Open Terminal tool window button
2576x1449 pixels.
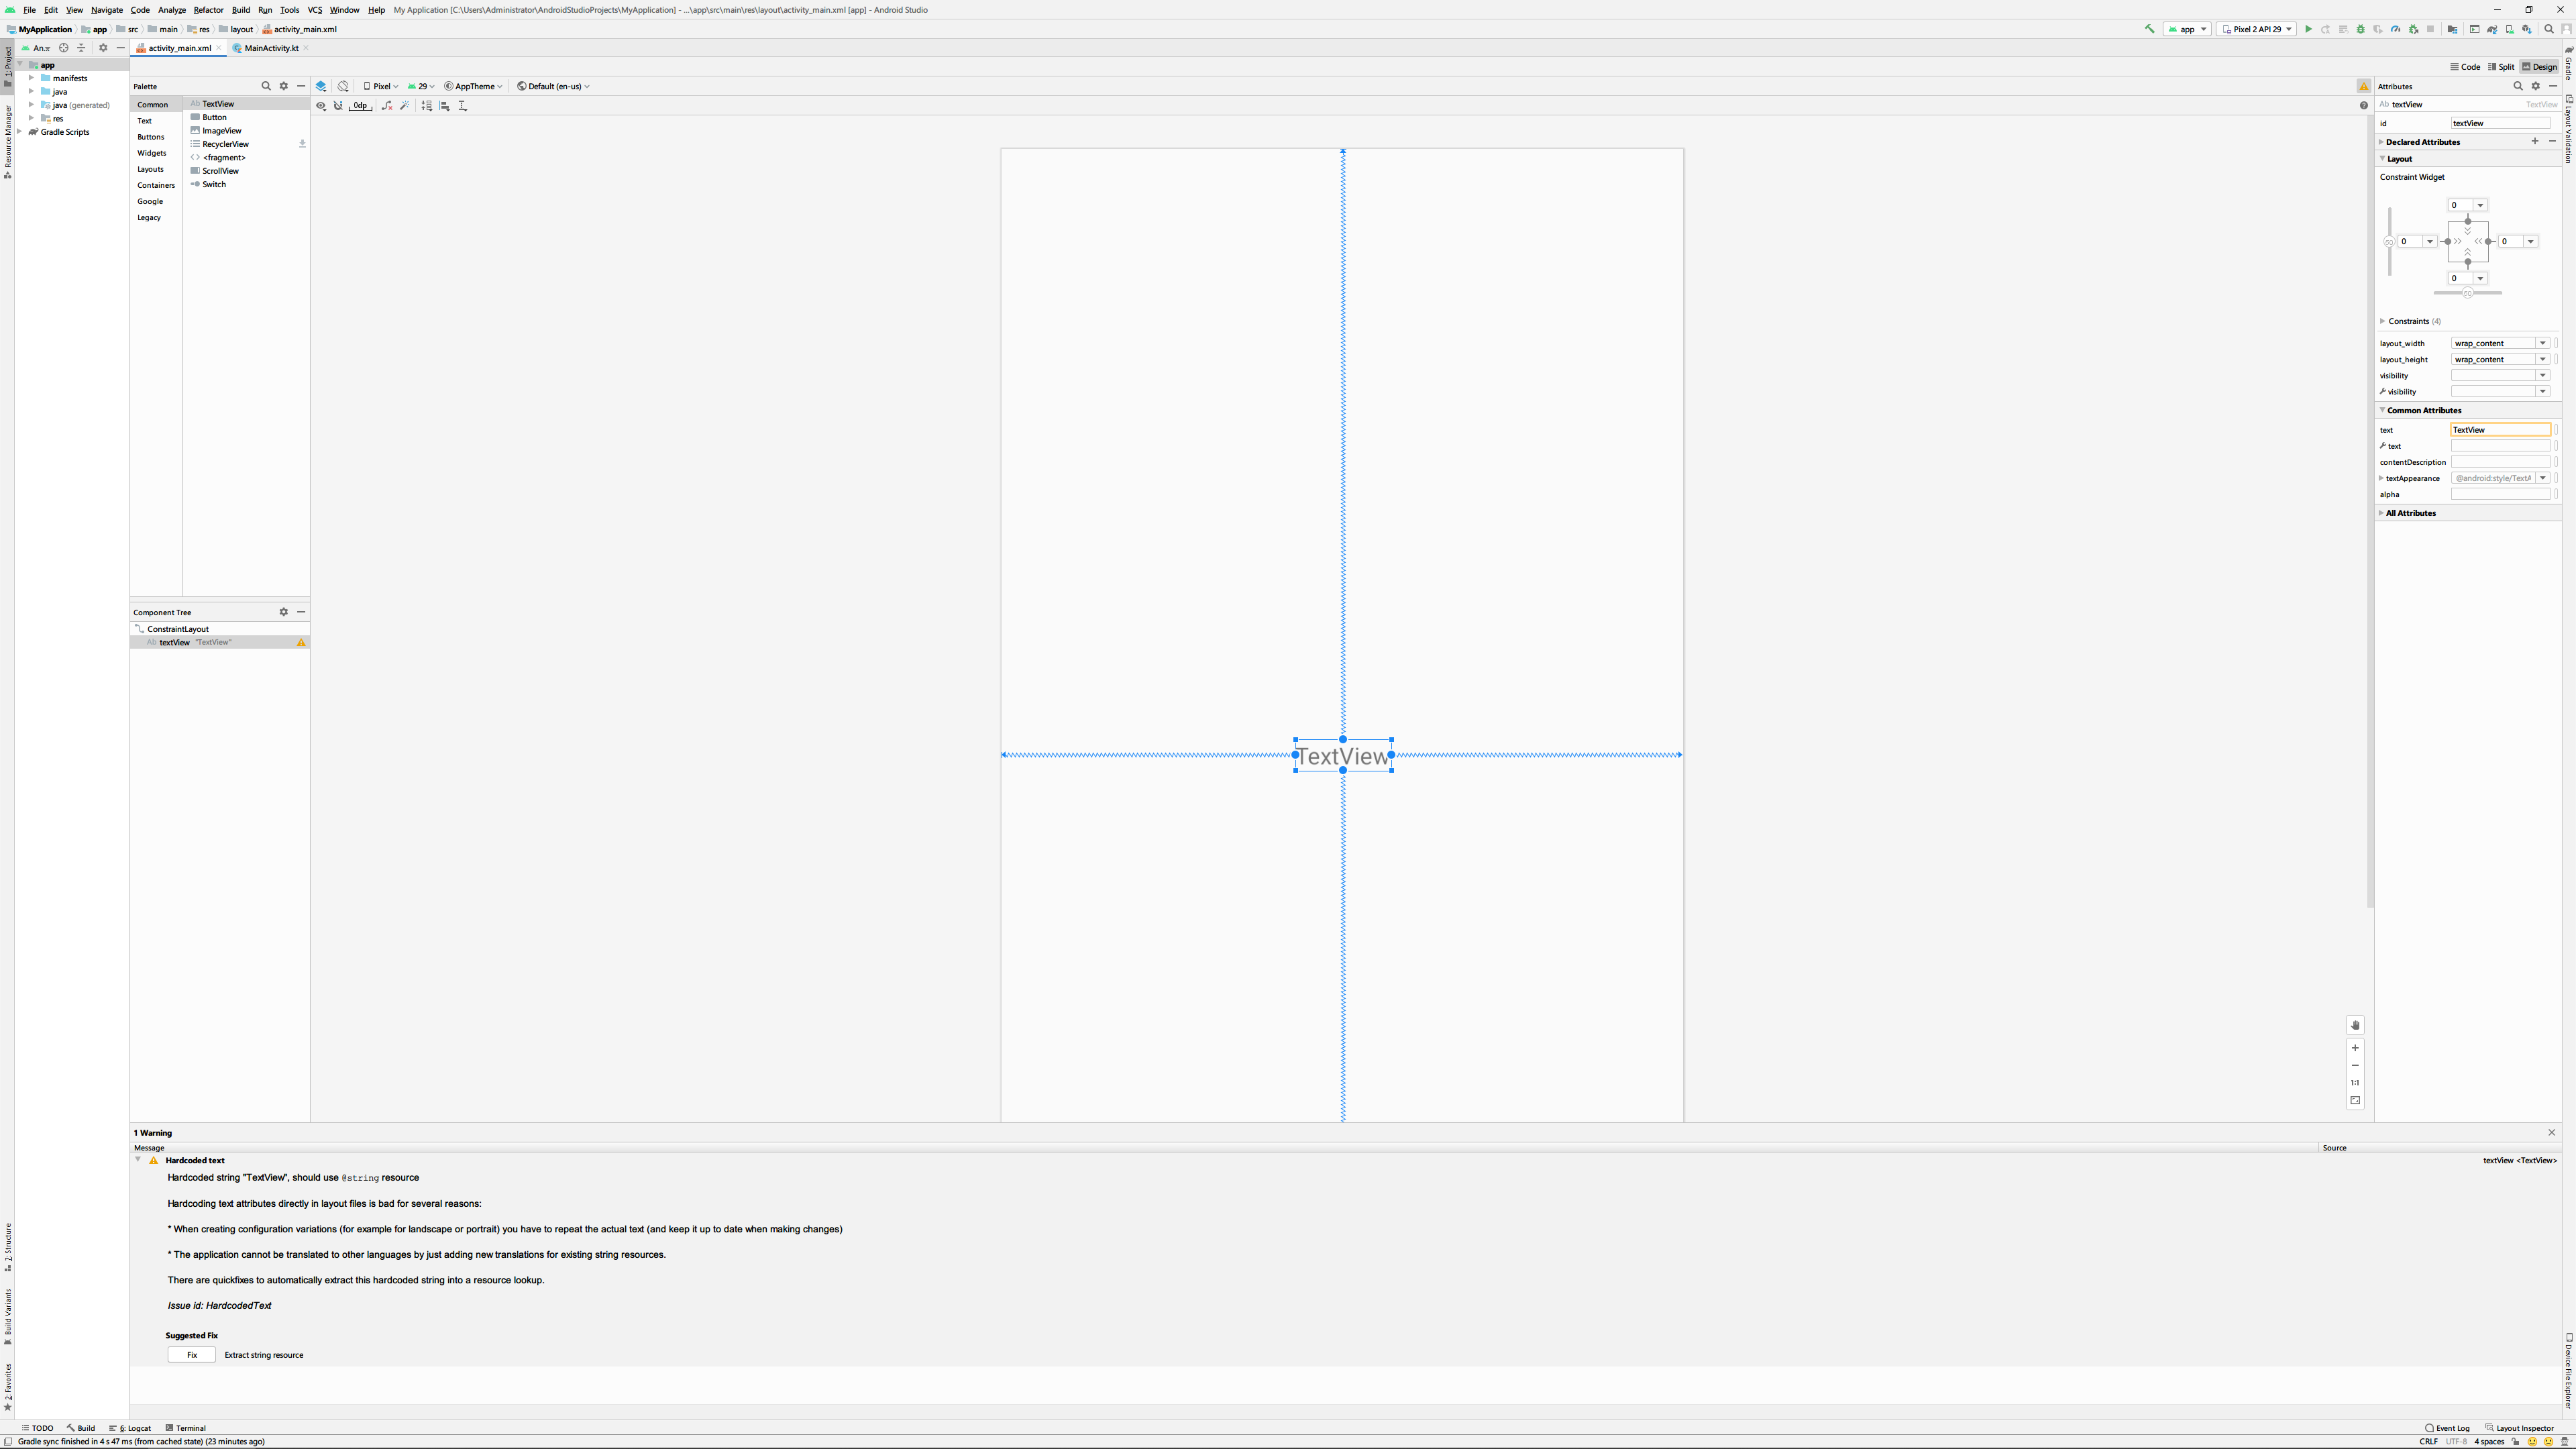(x=186, y=1428)
